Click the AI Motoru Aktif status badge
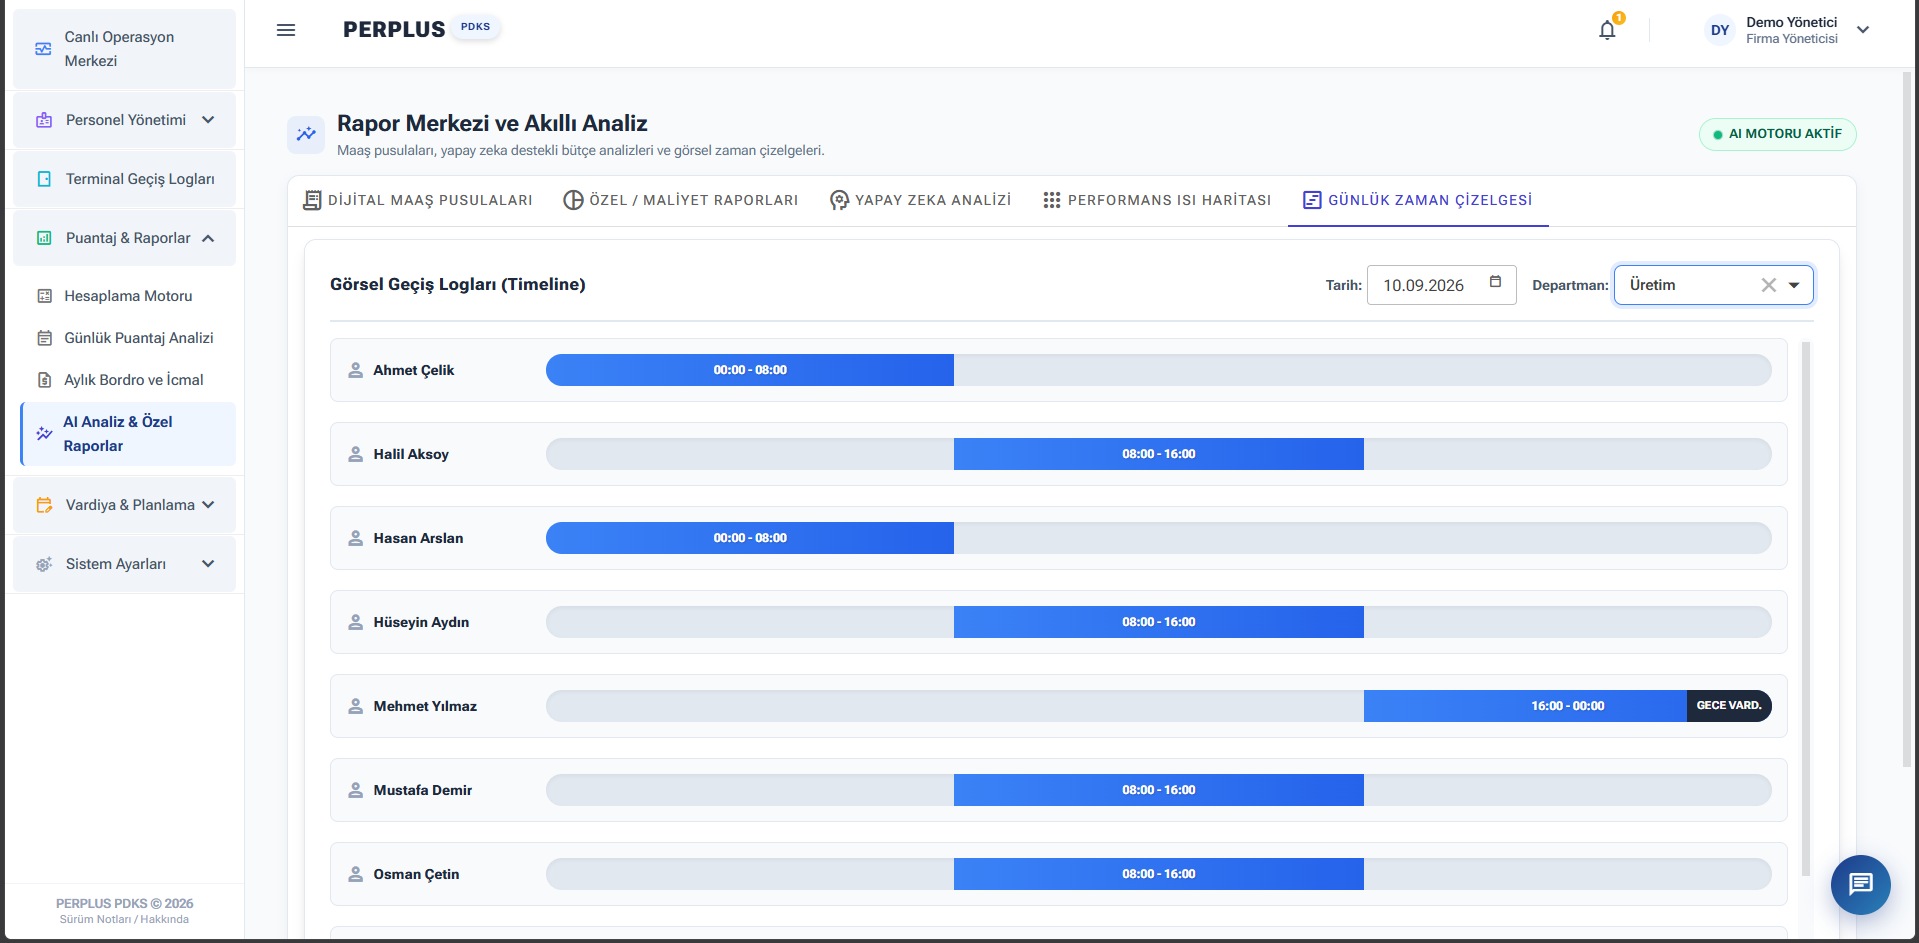Screen dimensions: 1919x943 [1777, 134]
